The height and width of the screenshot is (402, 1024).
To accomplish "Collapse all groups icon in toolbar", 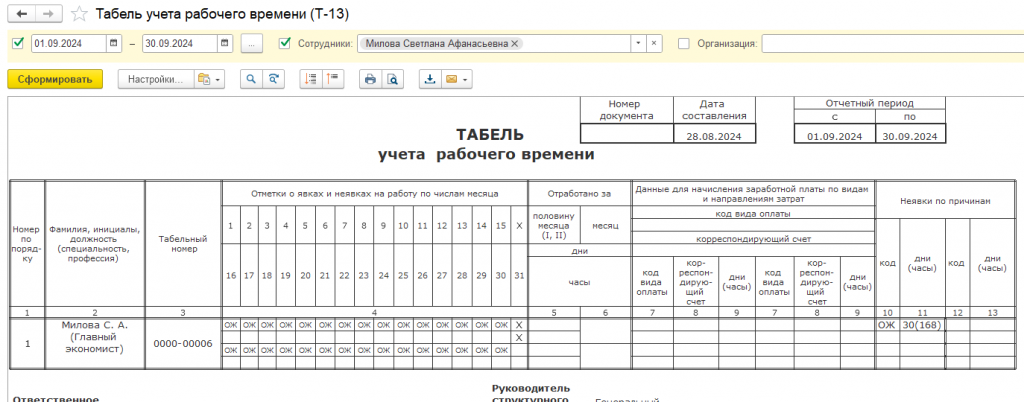I will 332,80.
